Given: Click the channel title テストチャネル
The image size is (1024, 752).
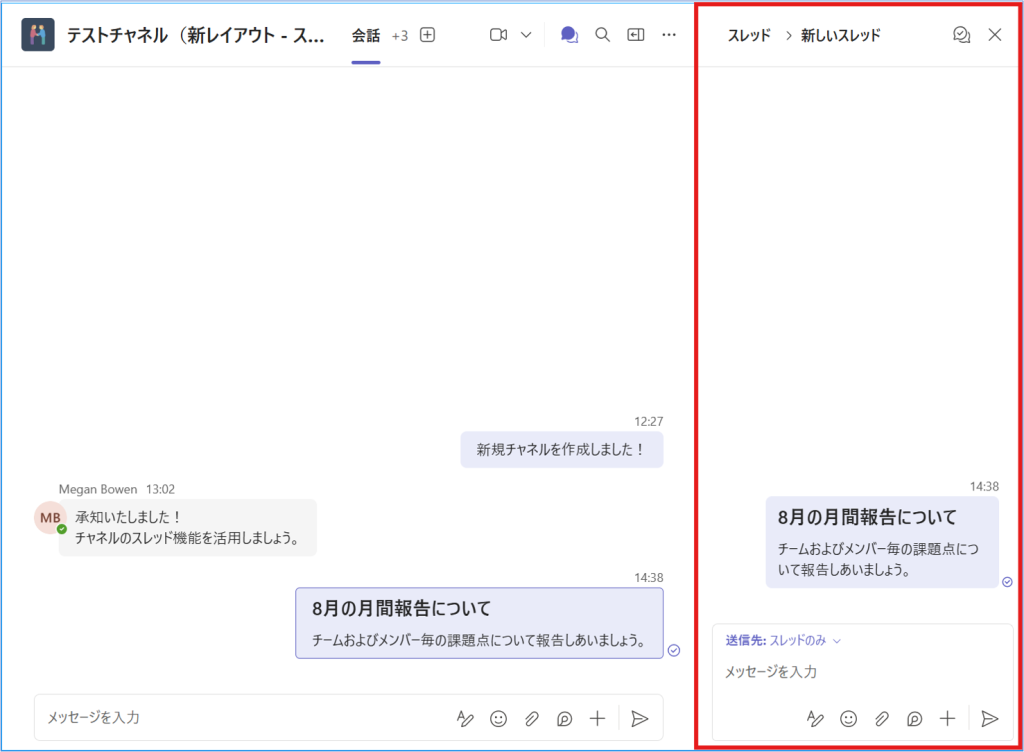Looking at the screenshot, I should coord(195,35).
